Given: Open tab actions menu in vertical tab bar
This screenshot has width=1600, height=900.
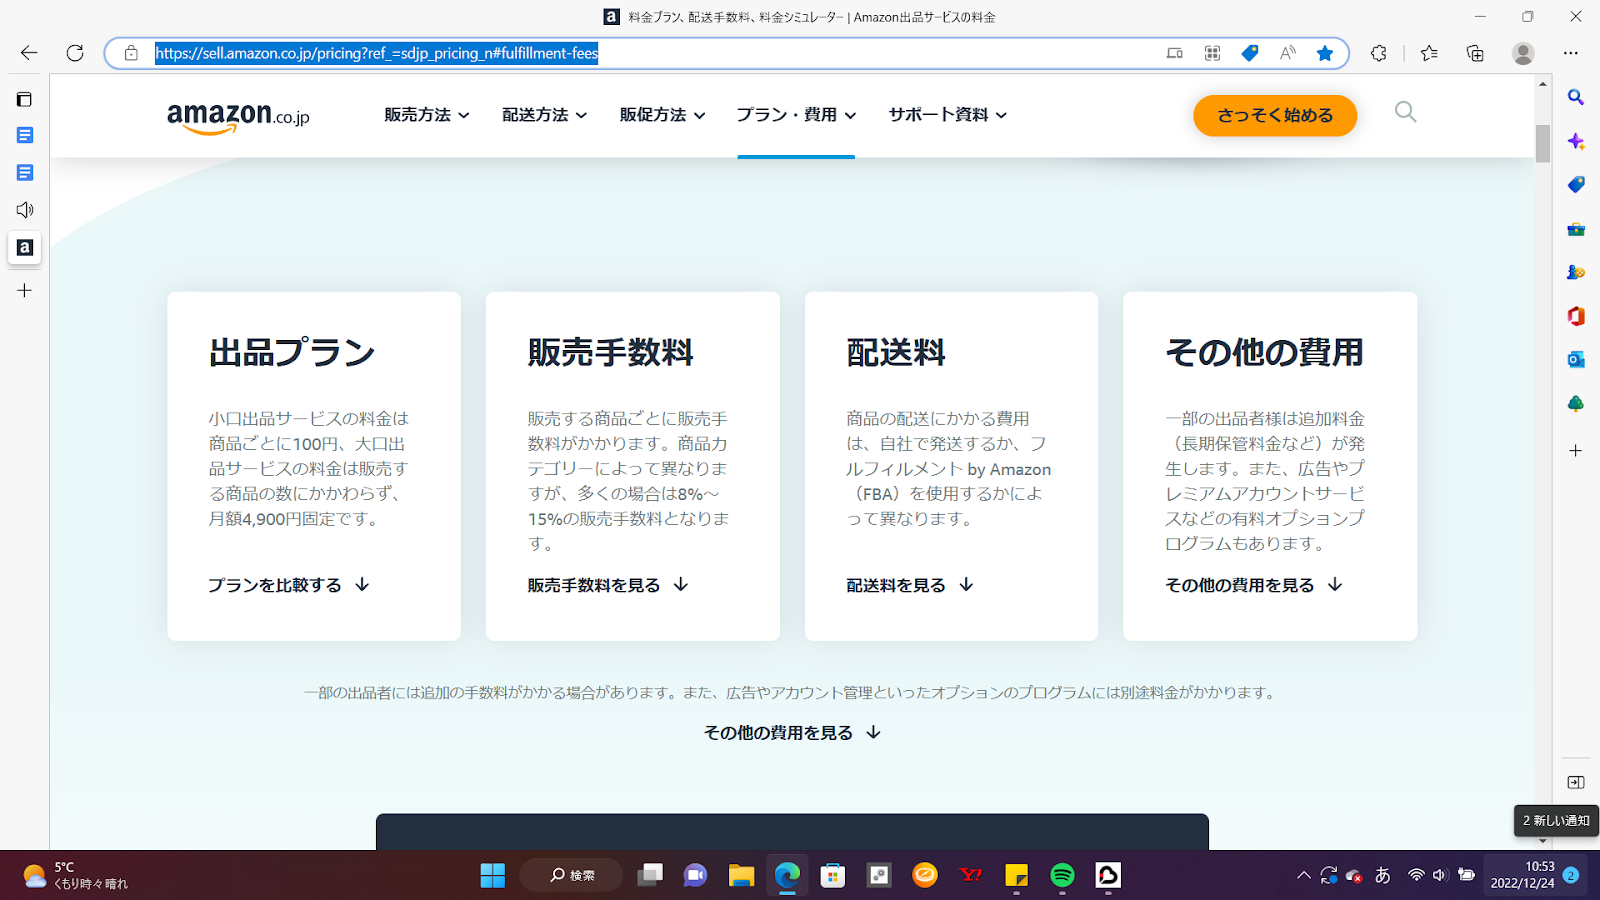Looking at the screenshot, I should (25, 99).
